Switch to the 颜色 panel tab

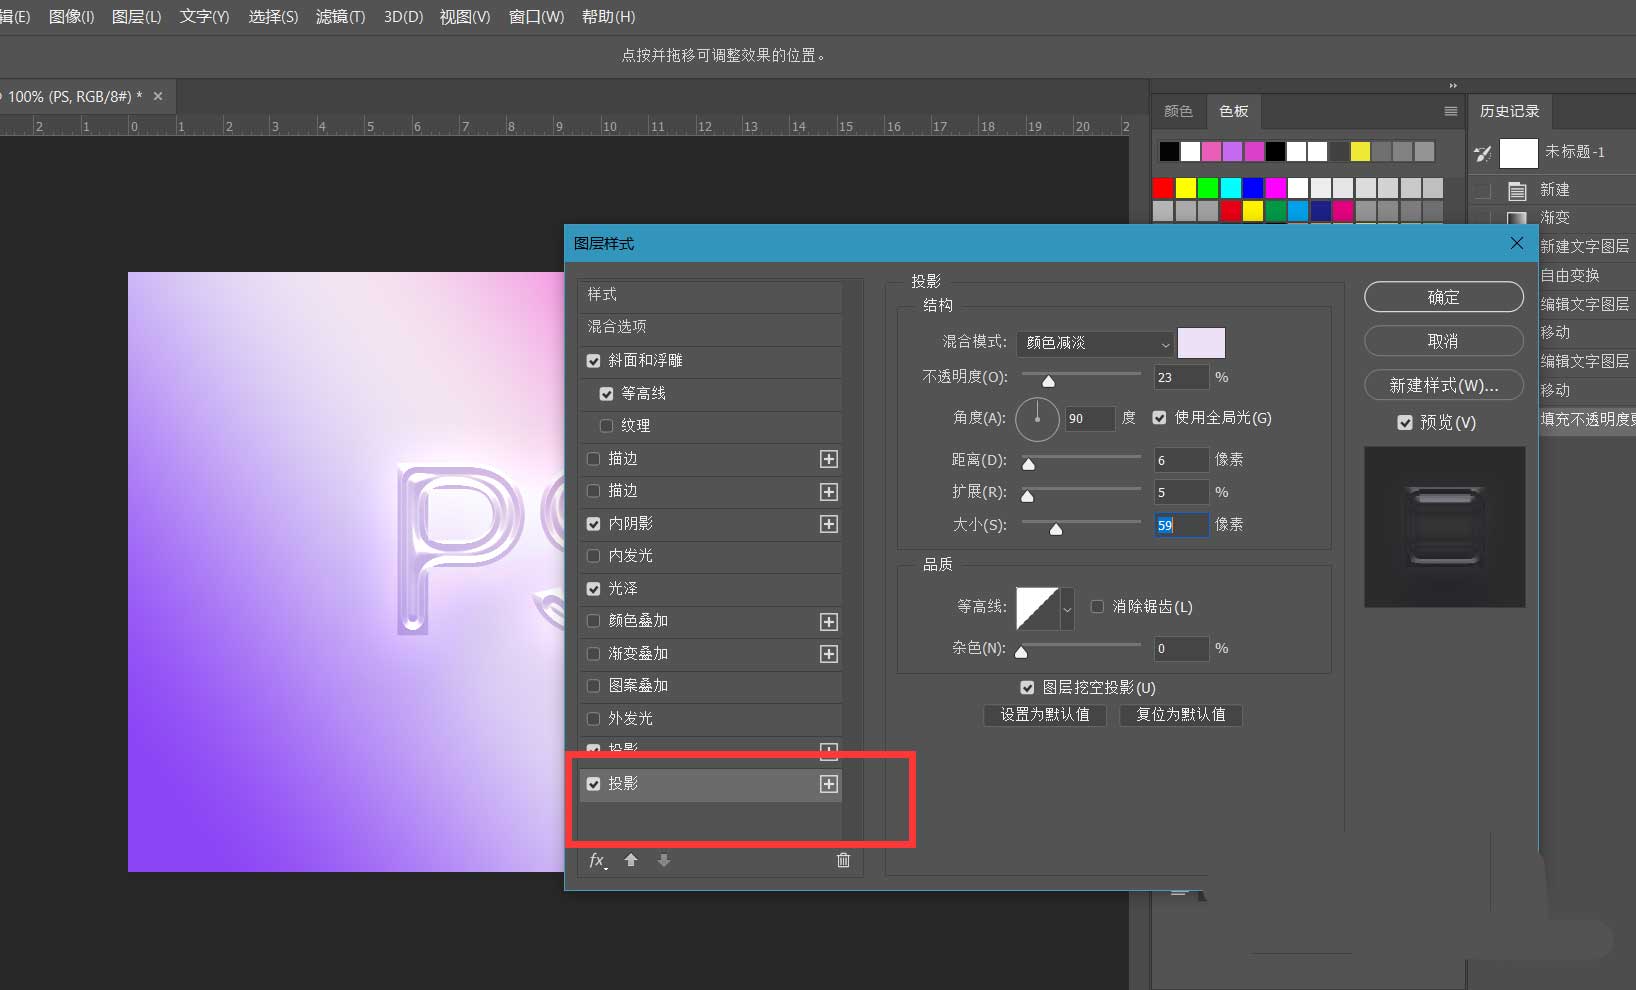coord(1178,111)
